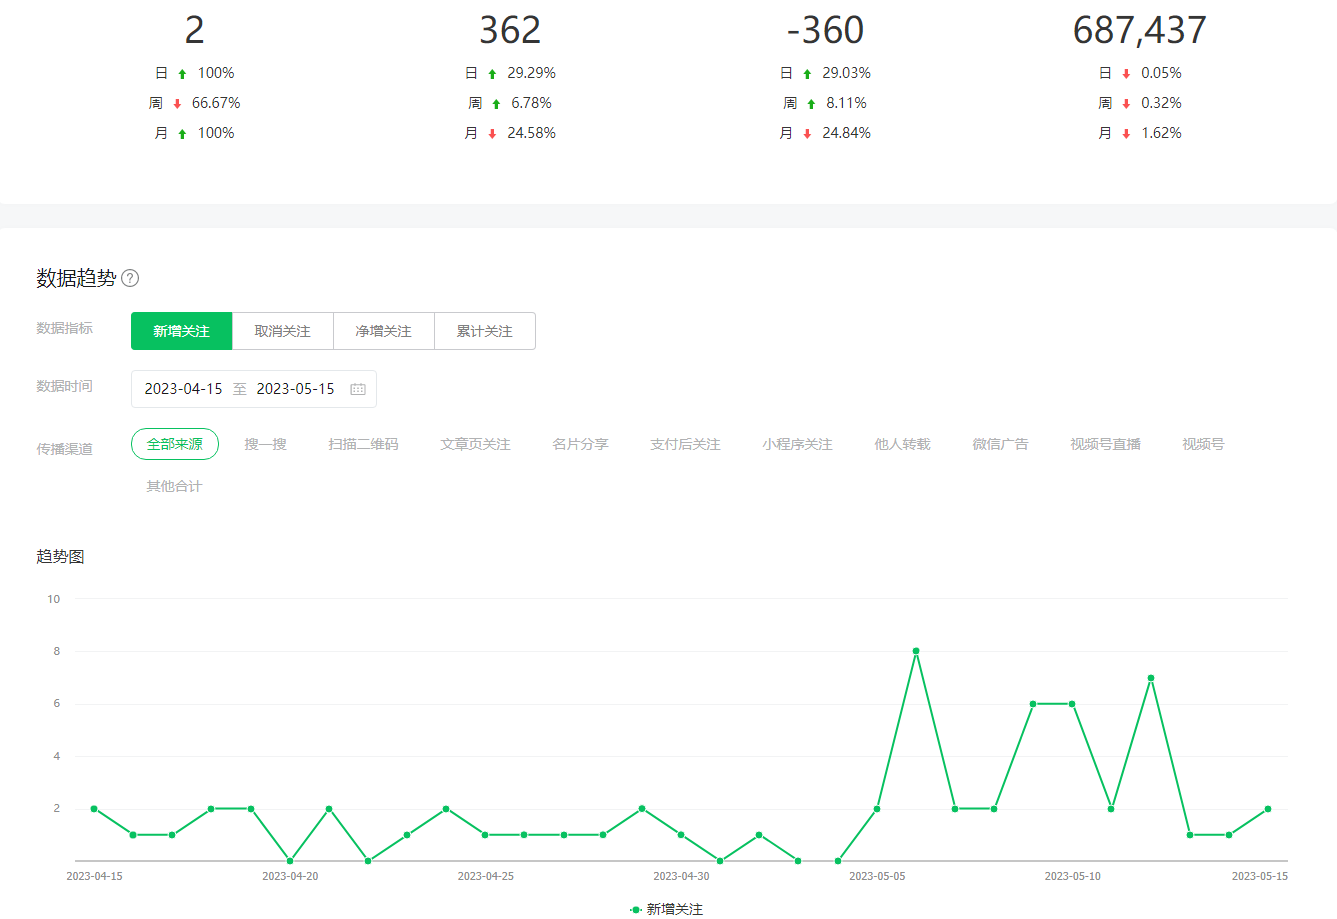This screenshot has height=919, width=1337.
Task: Click the help icon beside 数据趋势
Action: pyautogui.click(x=130, y=279)
